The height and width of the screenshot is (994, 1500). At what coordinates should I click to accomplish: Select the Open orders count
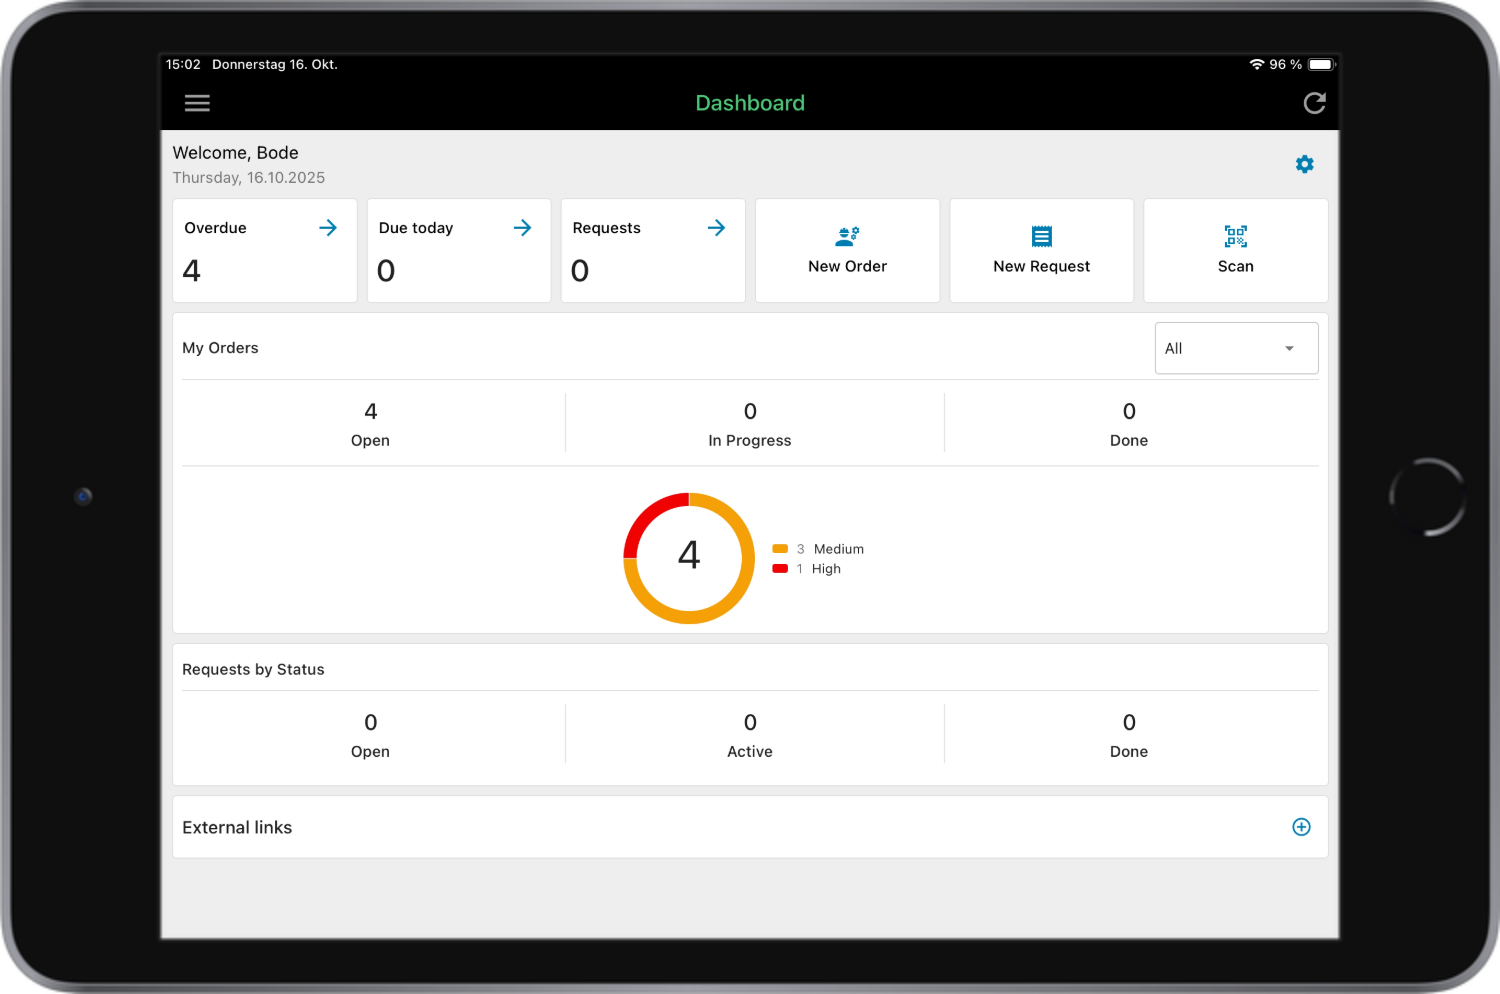370,412
